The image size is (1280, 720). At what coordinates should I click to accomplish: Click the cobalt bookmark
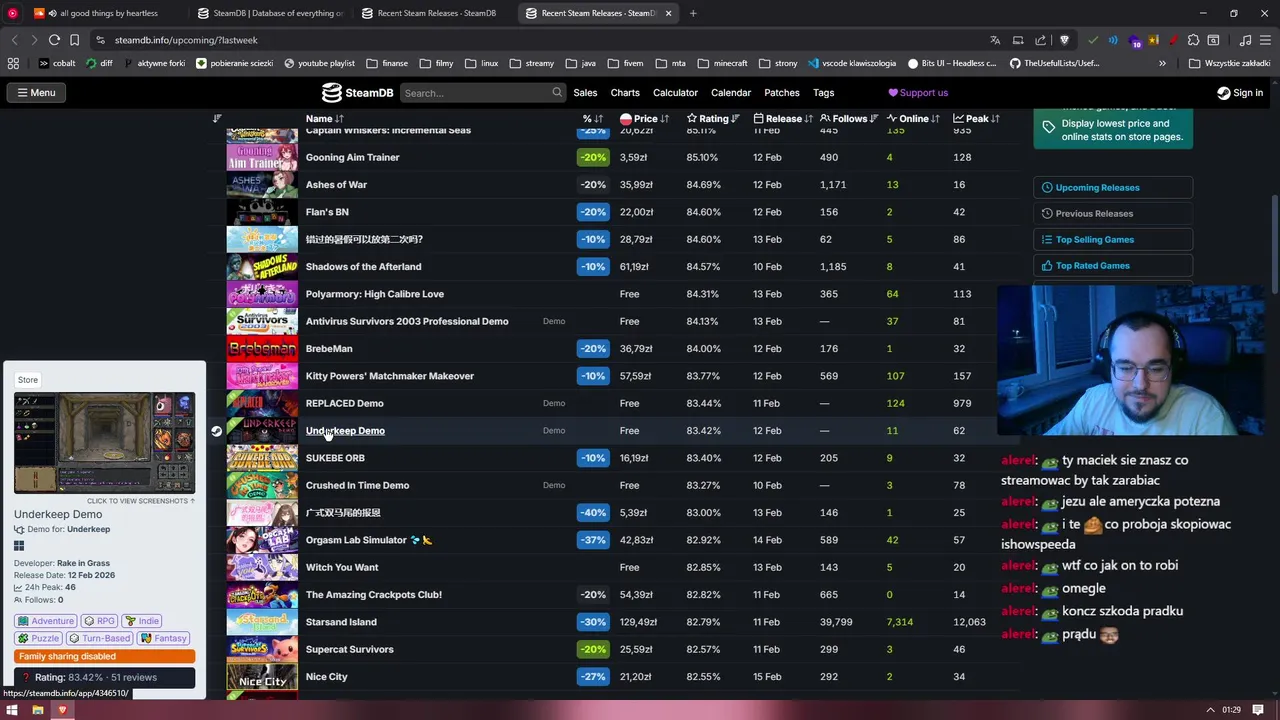(x=56, y=63)
